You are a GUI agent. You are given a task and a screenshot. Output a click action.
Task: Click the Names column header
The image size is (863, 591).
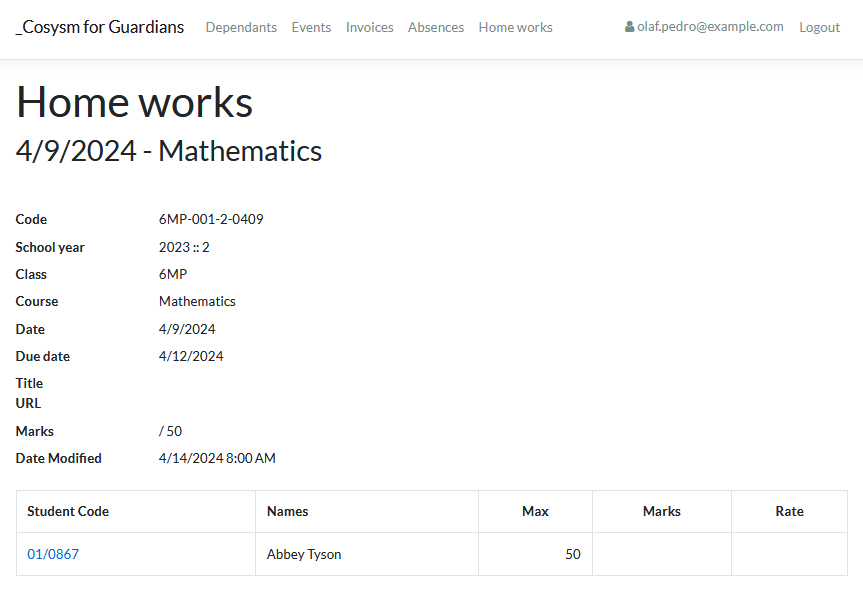[x=287, y=511]
